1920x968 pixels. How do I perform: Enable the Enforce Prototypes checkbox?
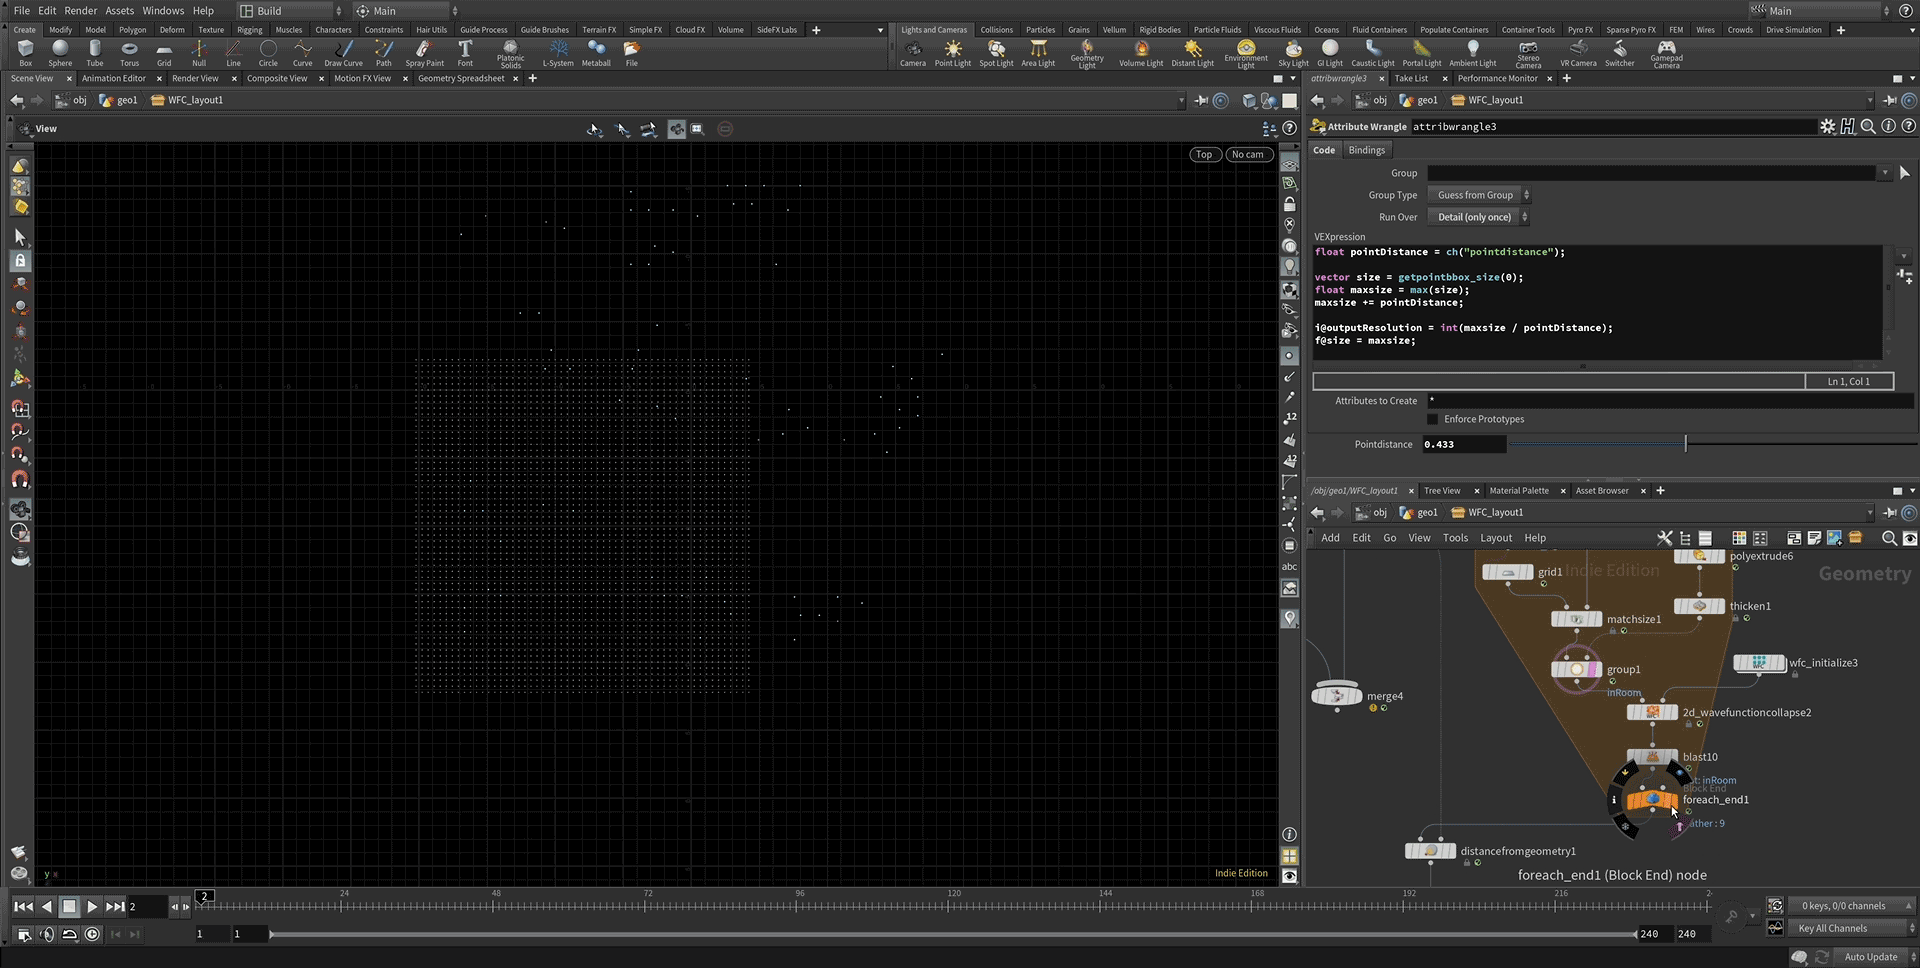pos(1432,419)
